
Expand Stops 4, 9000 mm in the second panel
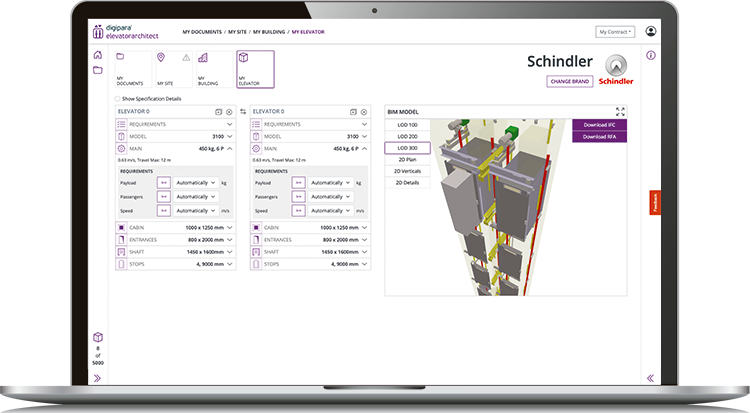310,264
